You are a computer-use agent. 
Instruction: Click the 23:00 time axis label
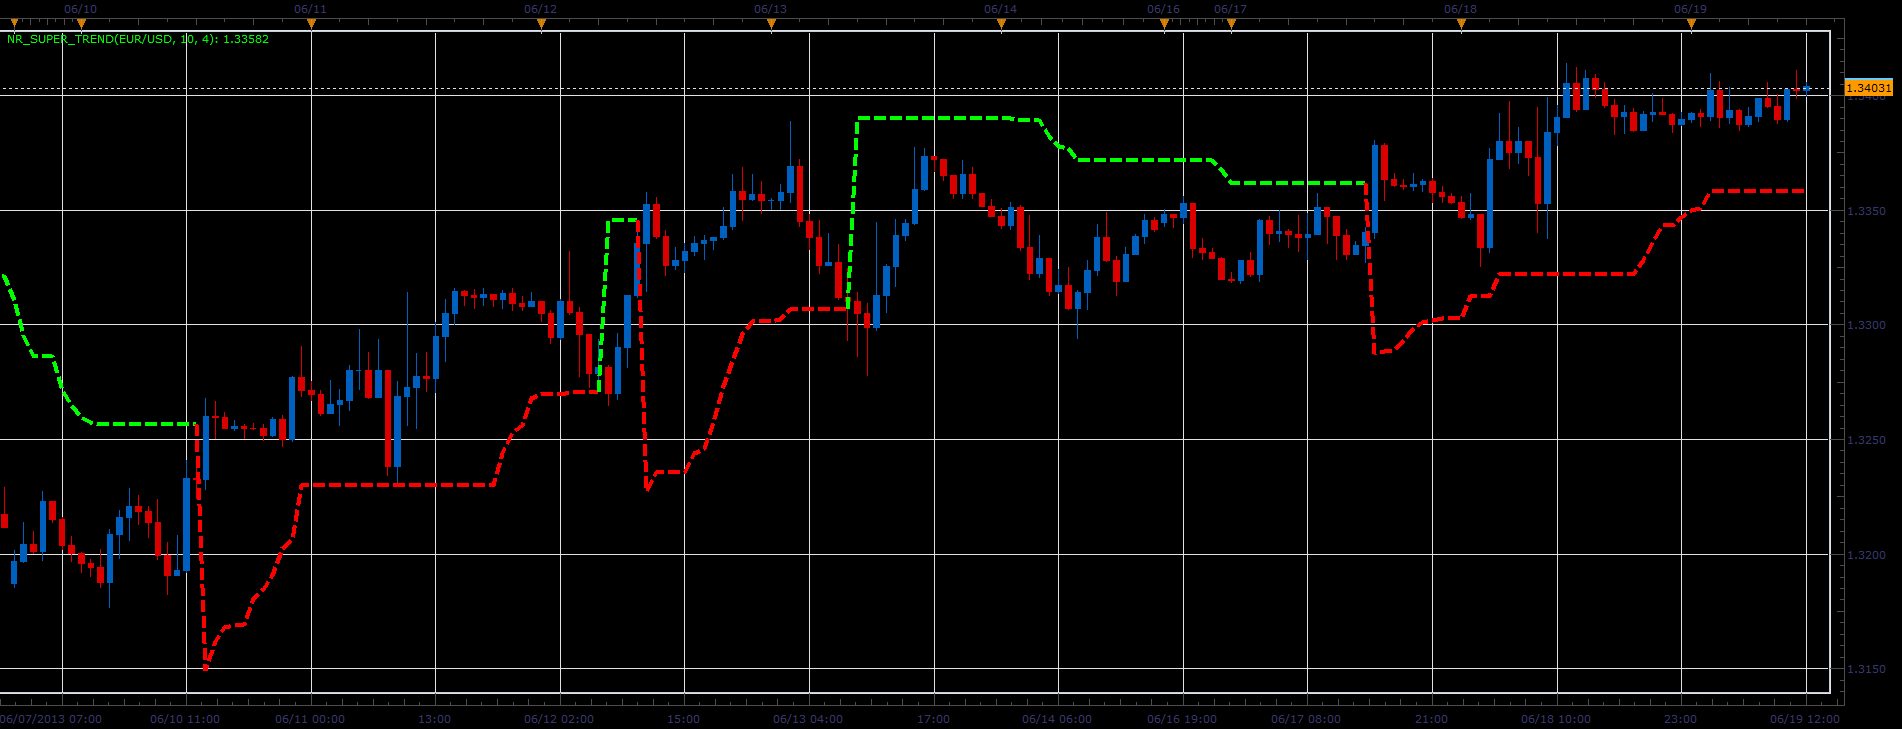1680,719
